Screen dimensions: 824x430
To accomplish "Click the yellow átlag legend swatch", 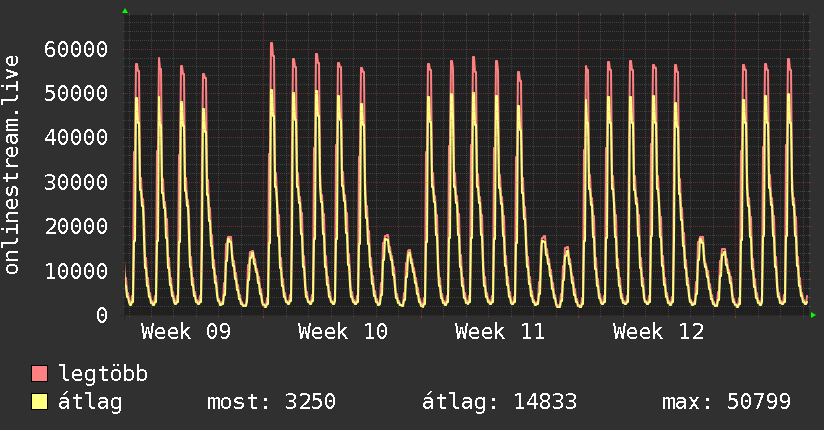I will point(40,402).
